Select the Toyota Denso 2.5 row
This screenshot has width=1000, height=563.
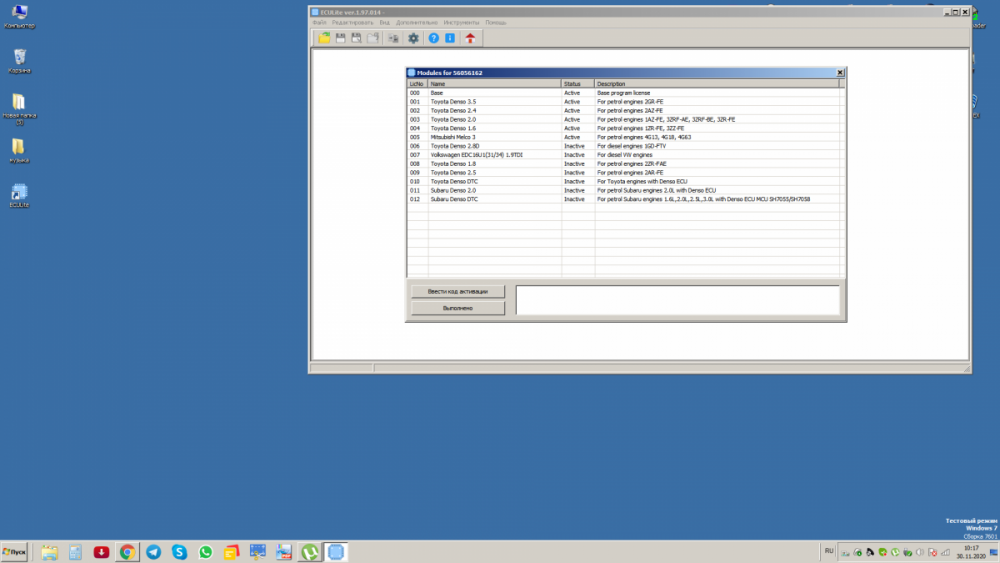(x=624, y=173)
